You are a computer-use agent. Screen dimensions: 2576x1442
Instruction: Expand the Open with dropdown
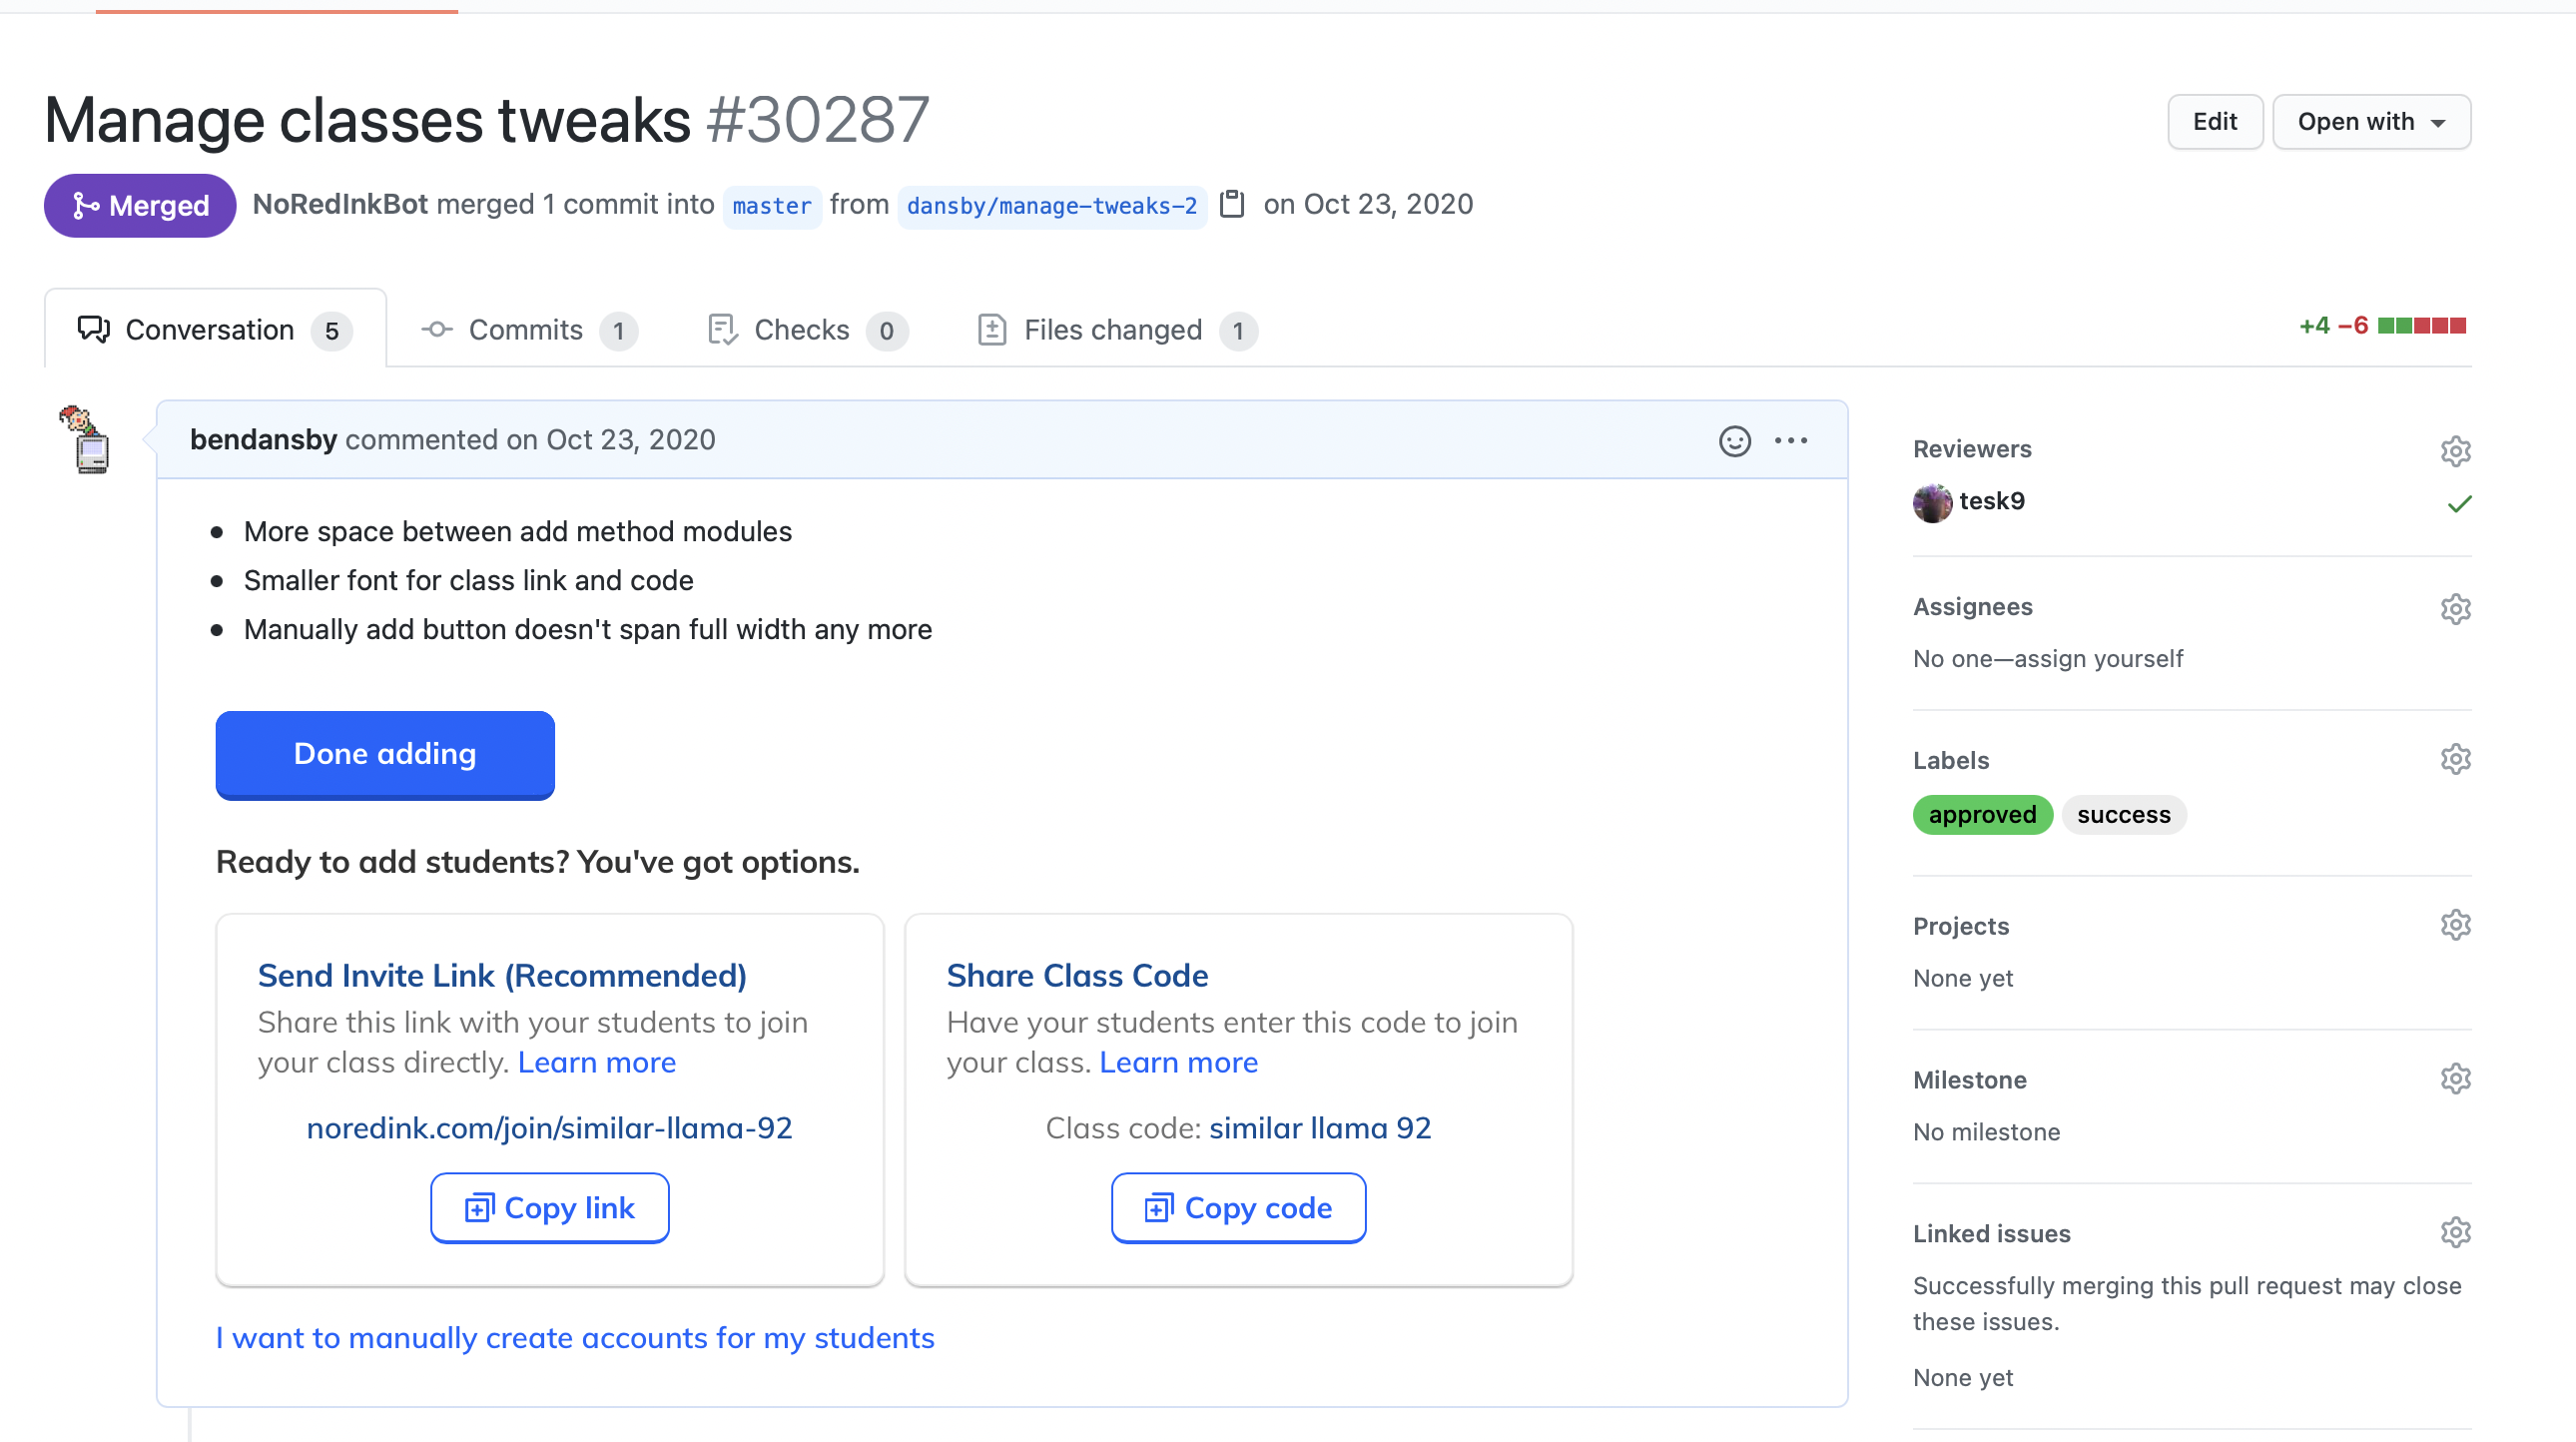tap(2370, 122)
